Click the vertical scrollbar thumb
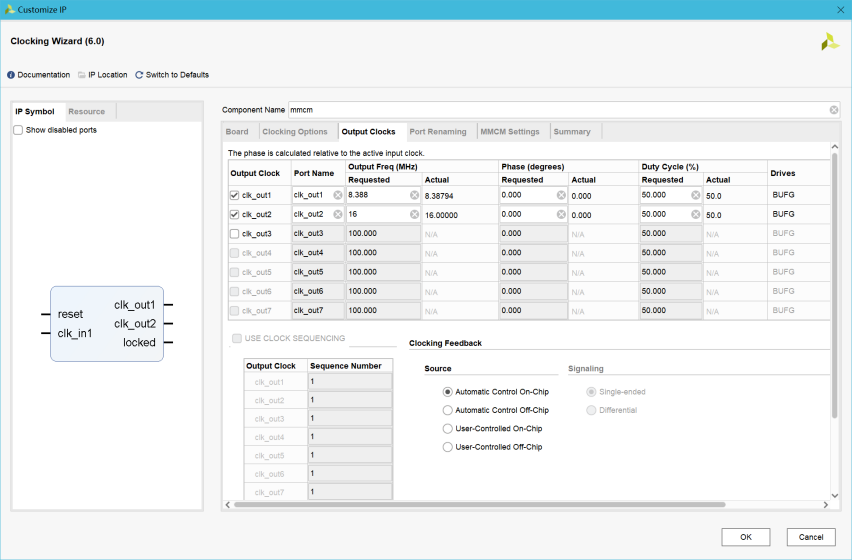The image size is (852, 560). pos(835,286)
